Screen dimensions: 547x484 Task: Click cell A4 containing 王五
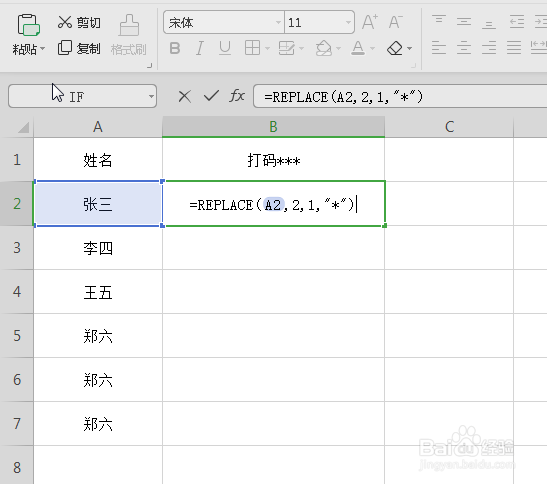[x=98, y=292]
